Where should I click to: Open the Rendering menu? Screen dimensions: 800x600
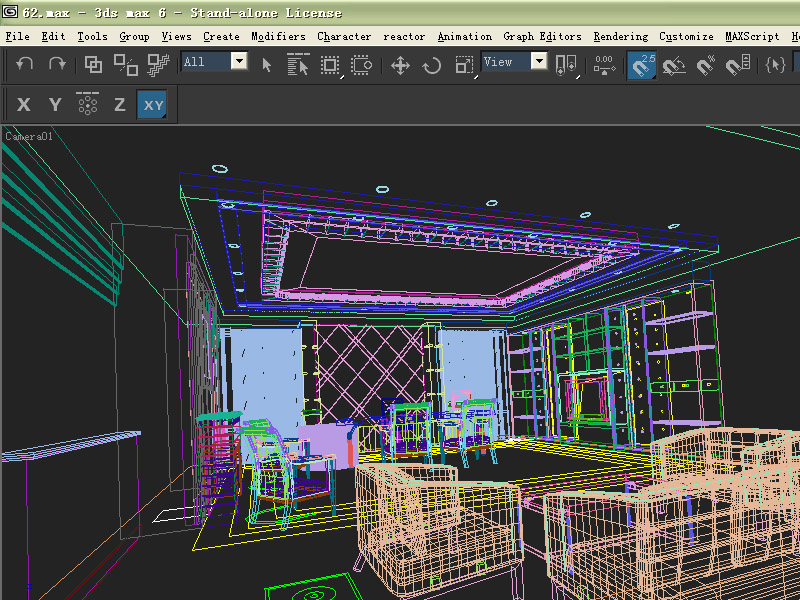click(620, 36)
